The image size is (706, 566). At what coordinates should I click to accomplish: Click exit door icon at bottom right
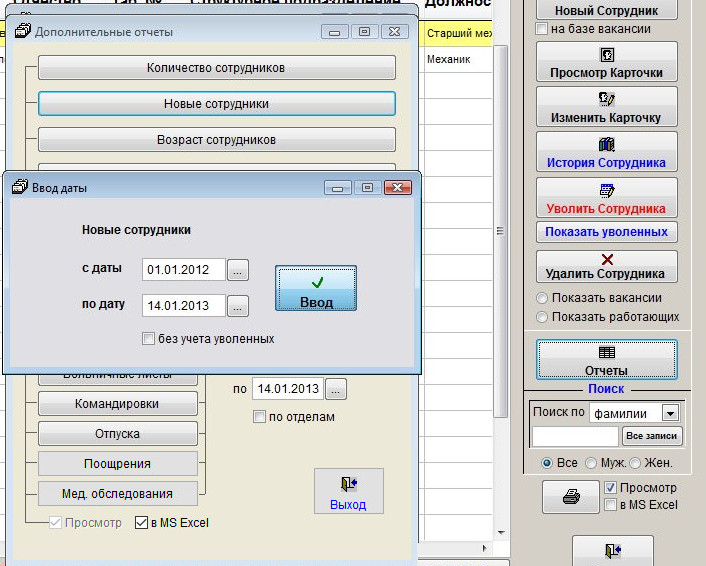tap(613, 551)
